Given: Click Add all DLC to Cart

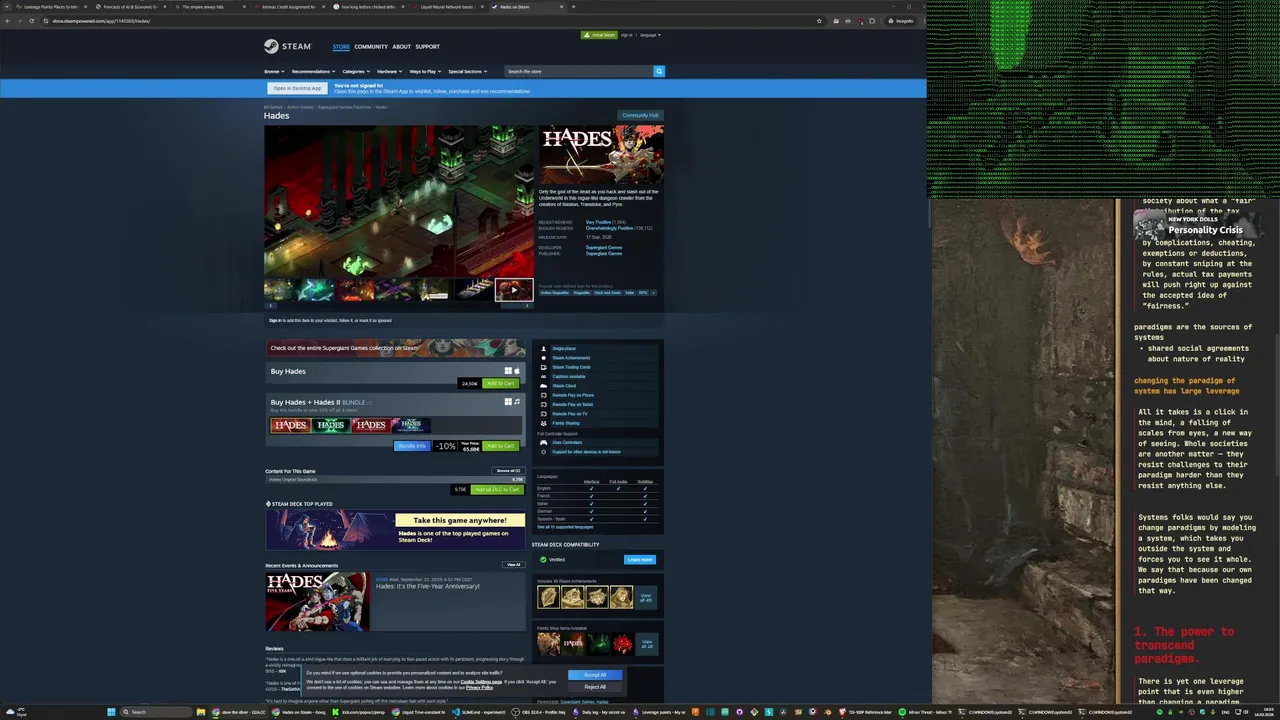Looking at the screenshot, I should click(x=497, y=489).
